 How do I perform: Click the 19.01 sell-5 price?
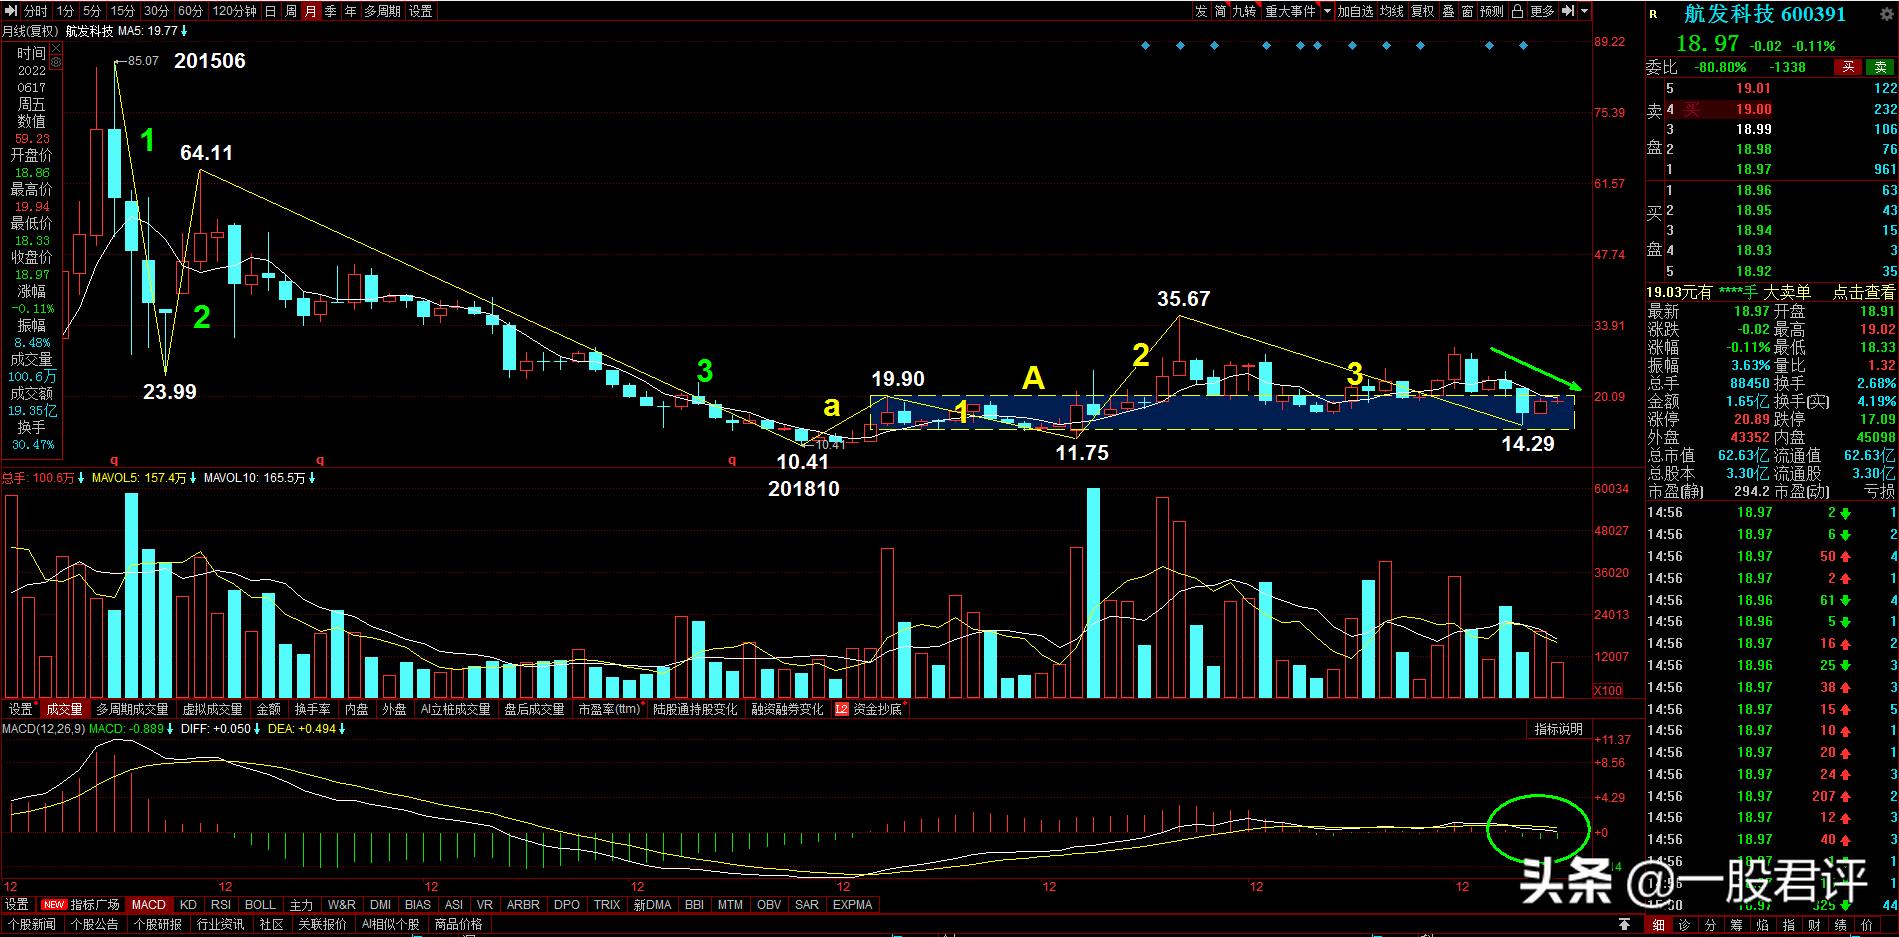pos(1753,89)
